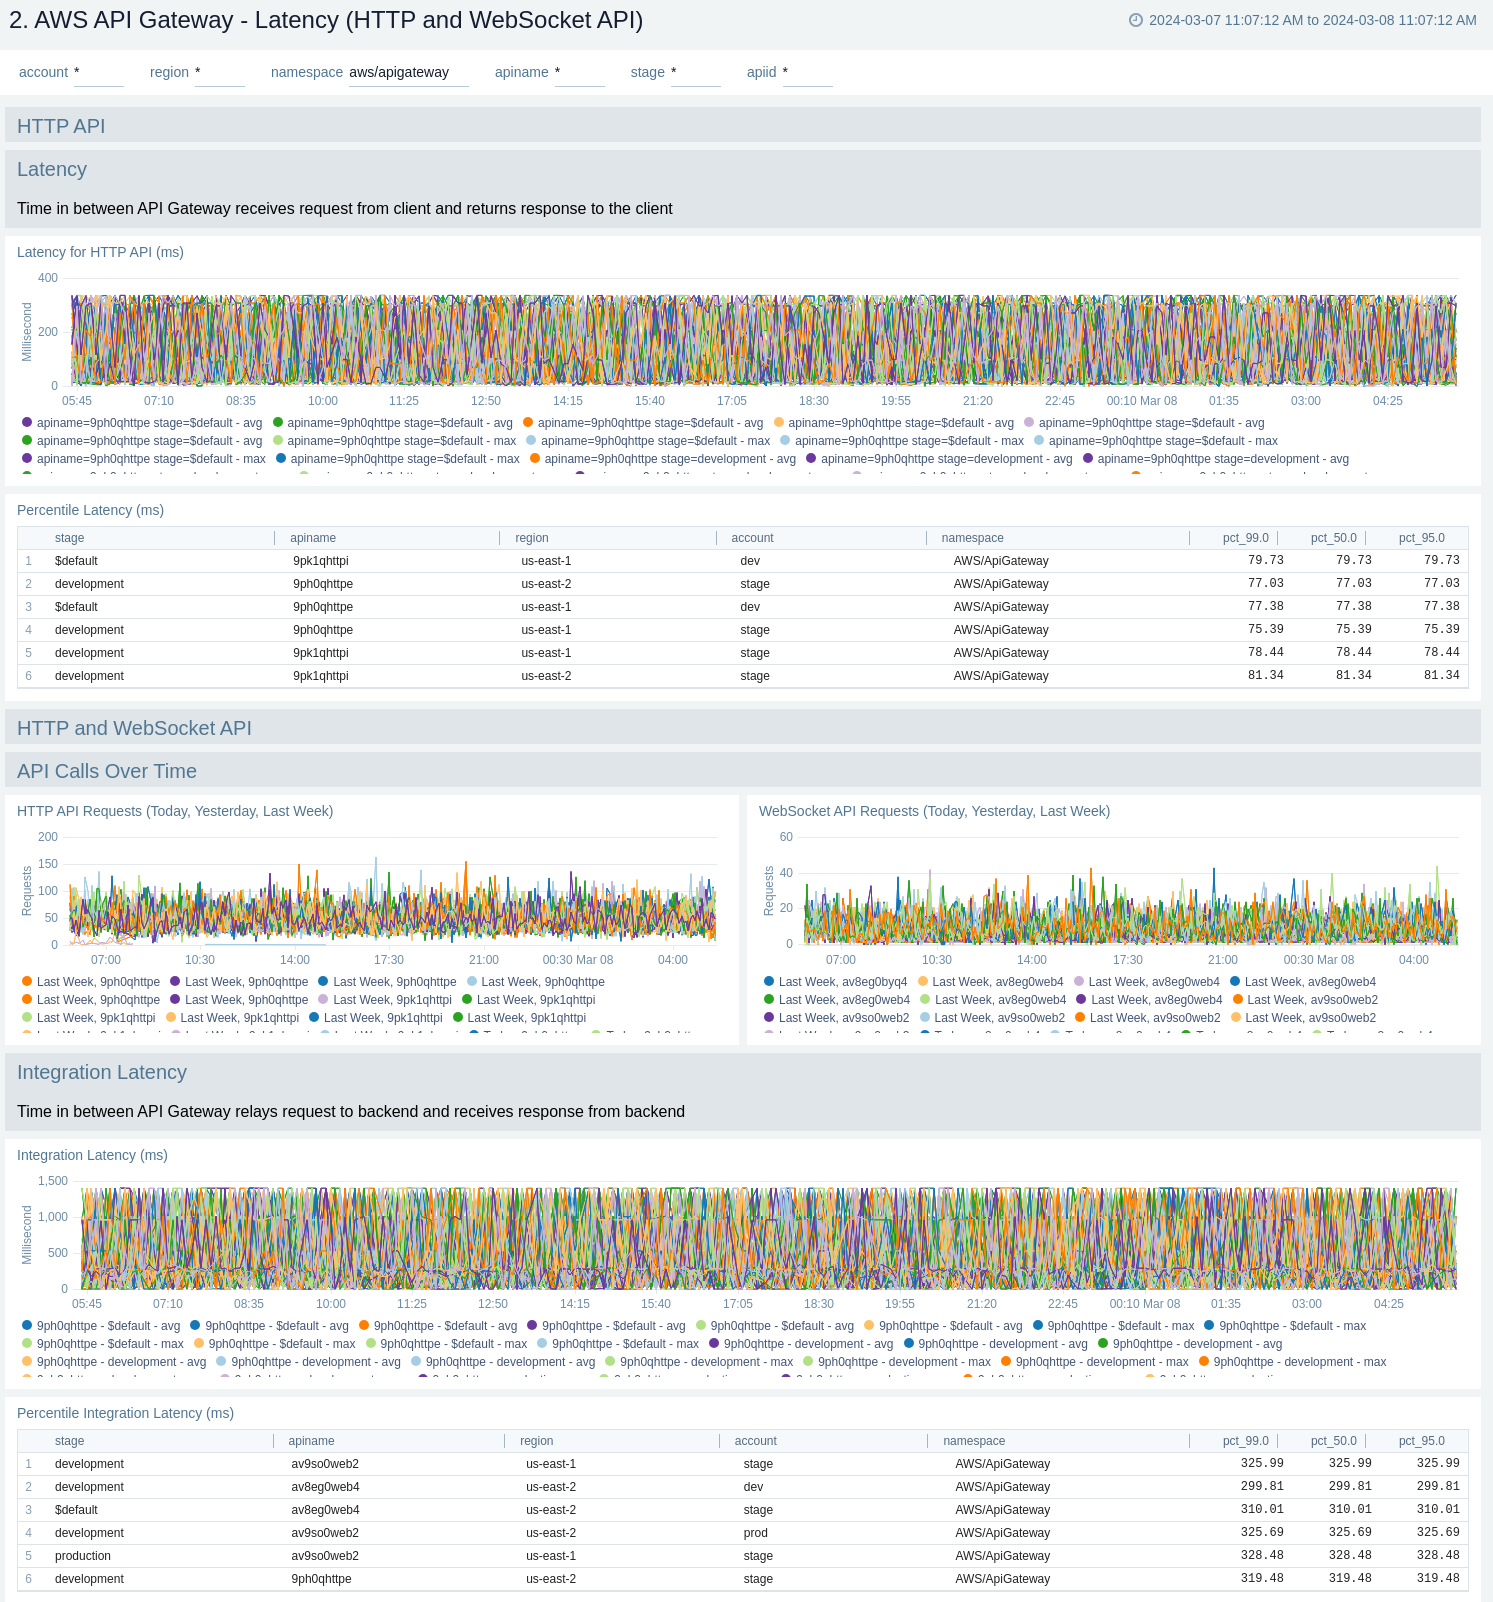Sort Percentile Latency table by apiname column
The width and height of the screenshot is (1493, 1602).
point(313,538)
